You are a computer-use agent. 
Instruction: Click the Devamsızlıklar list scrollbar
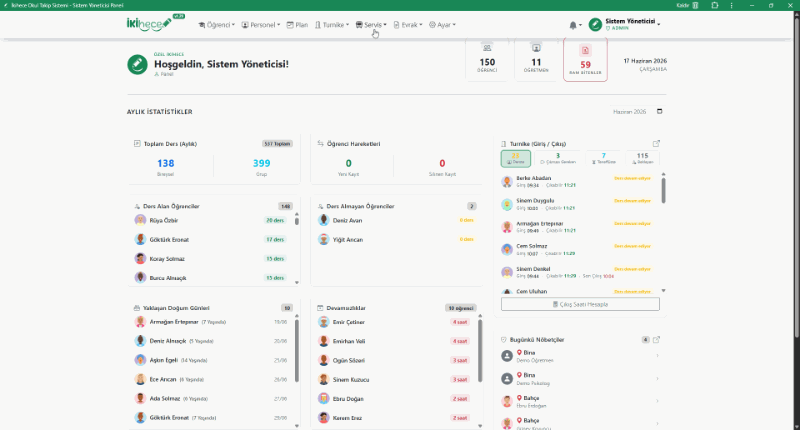pyautogui.click(x=480, y=350)
